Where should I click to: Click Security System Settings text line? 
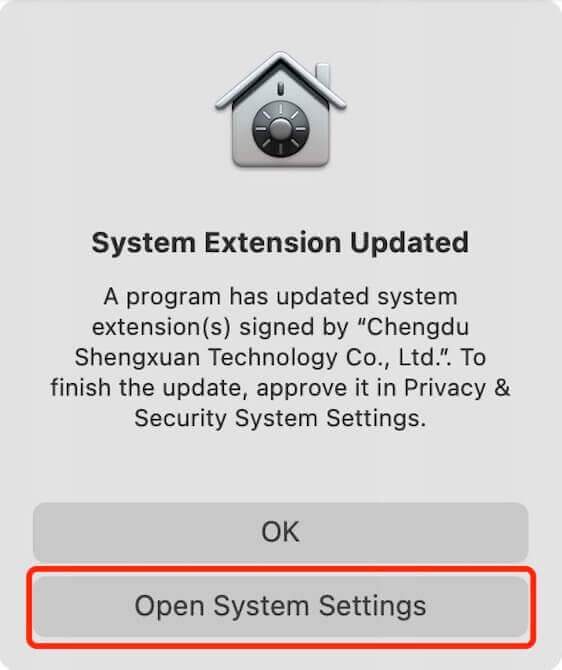coord(280,418)
